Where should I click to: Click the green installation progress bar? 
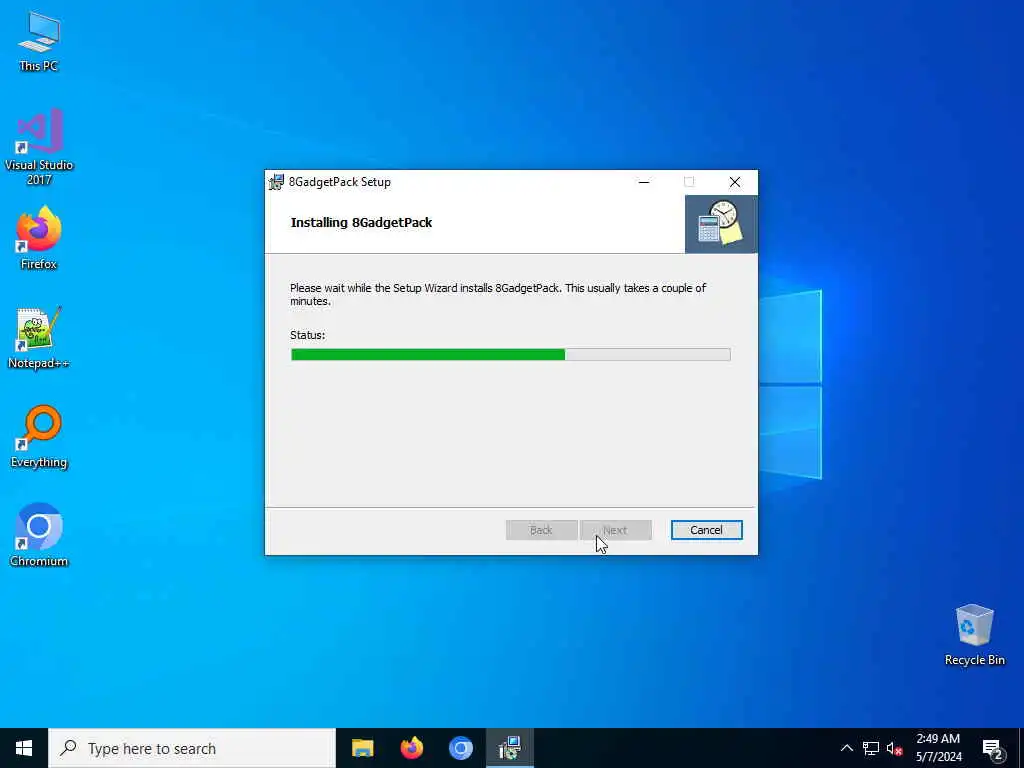(510, 355)
